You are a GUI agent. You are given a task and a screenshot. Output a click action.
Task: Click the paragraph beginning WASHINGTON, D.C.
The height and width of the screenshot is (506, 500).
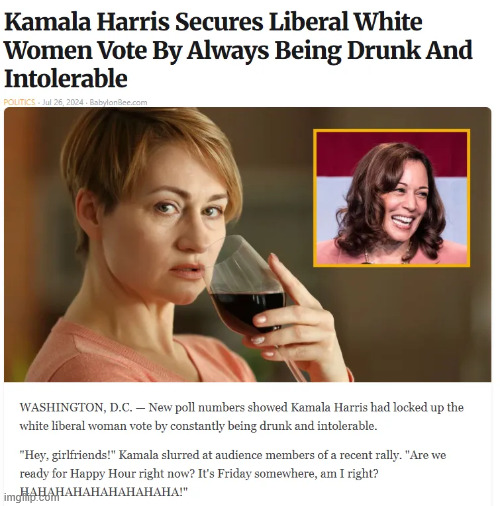(x=241, y=417)
